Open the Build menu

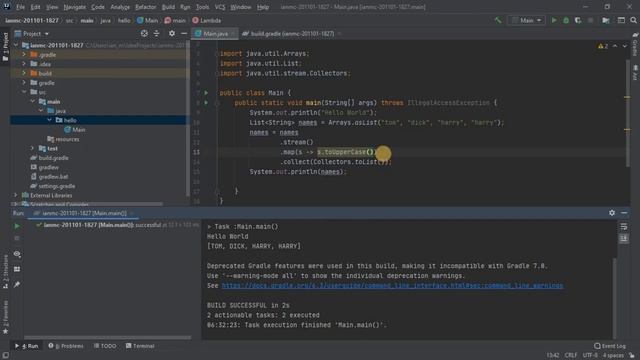click(x=168, y=7)
